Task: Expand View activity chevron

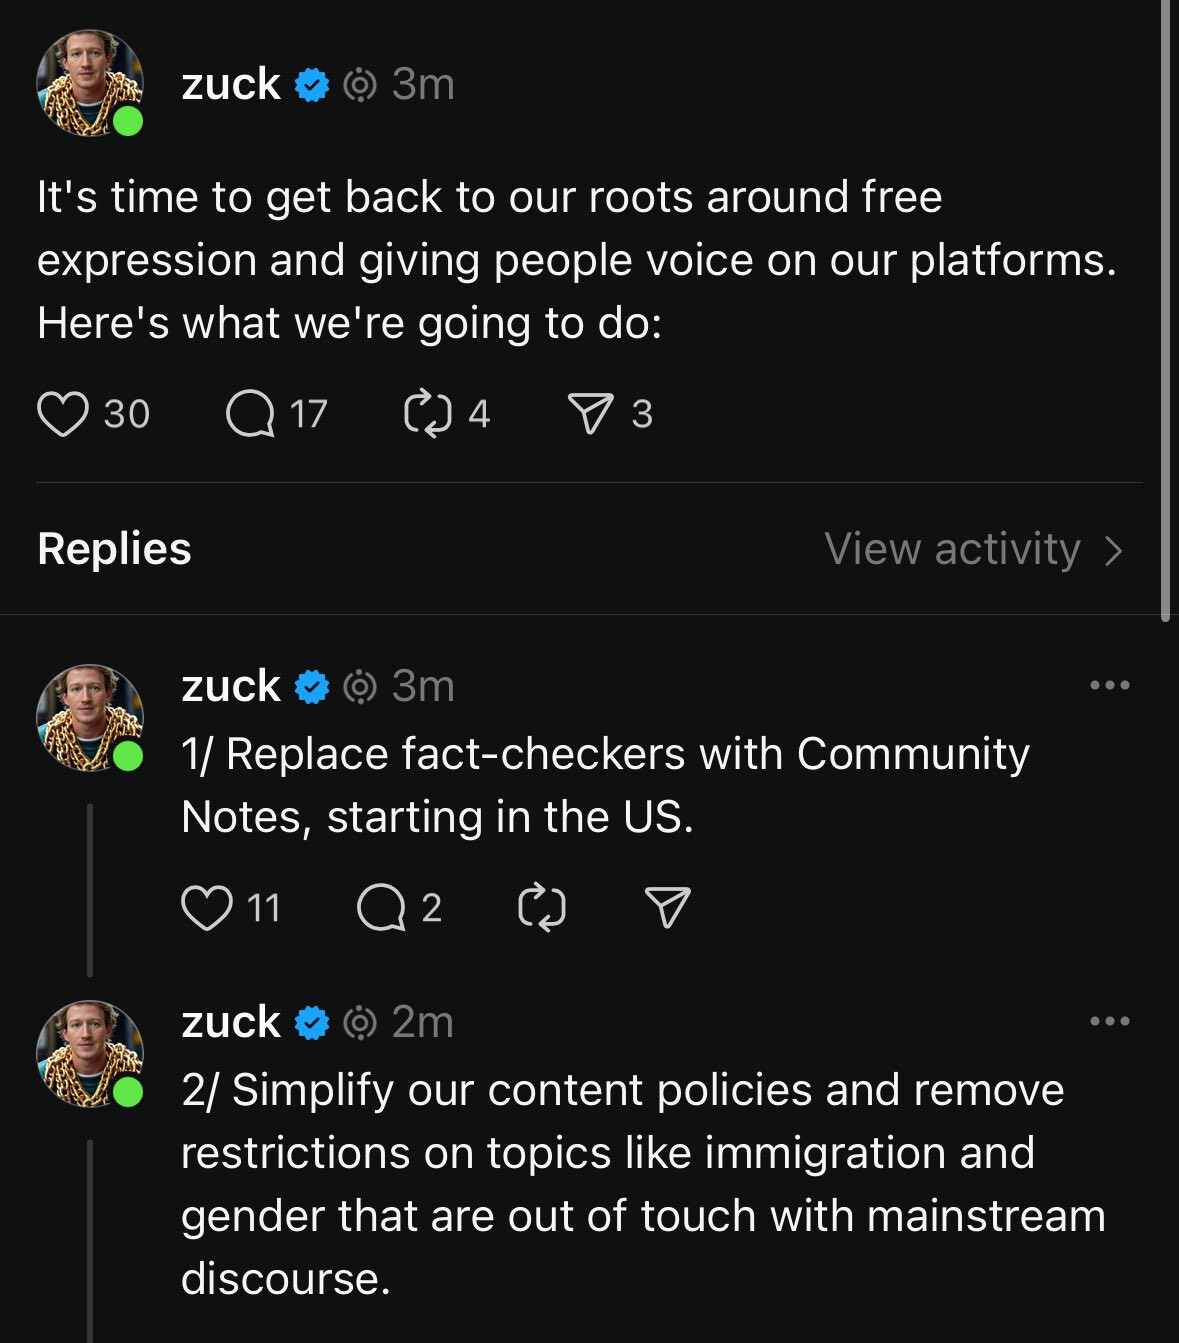Action: pos(1114,550)
